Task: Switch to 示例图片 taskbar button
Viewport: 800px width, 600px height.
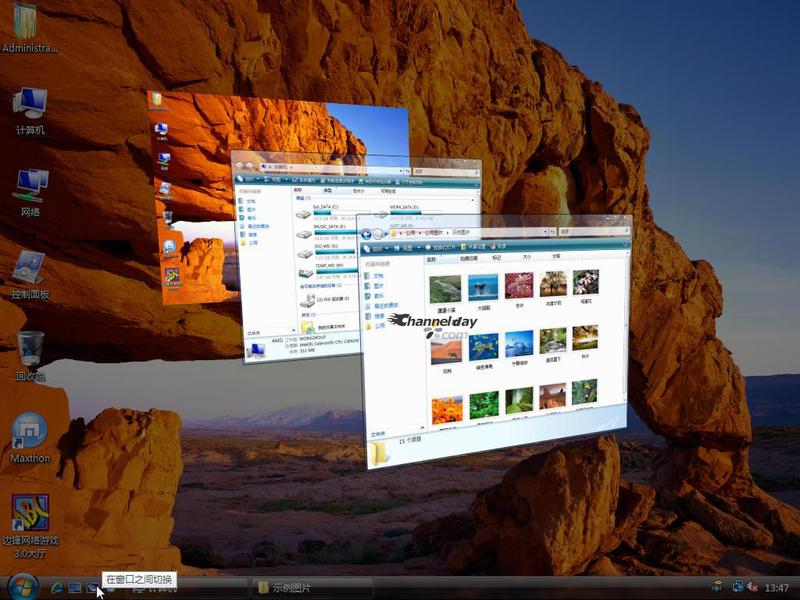Action: point(313,588)
